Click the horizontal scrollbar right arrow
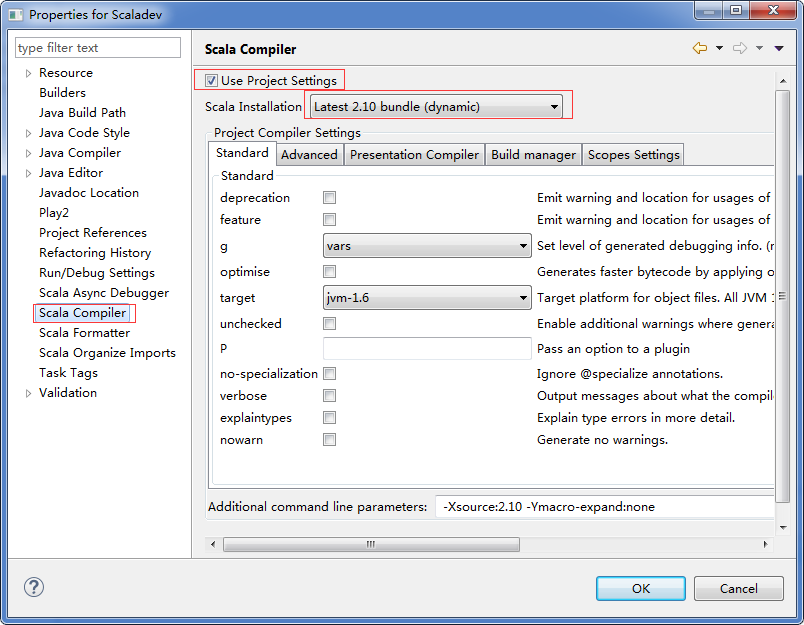Viewport: 804px width, 625px height. point(766,544)
